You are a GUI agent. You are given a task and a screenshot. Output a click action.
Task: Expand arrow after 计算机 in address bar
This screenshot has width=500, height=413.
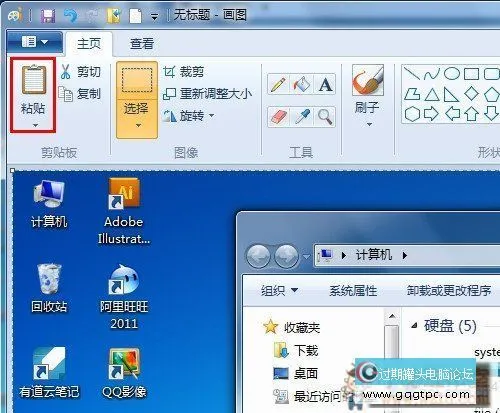(405, 256)
